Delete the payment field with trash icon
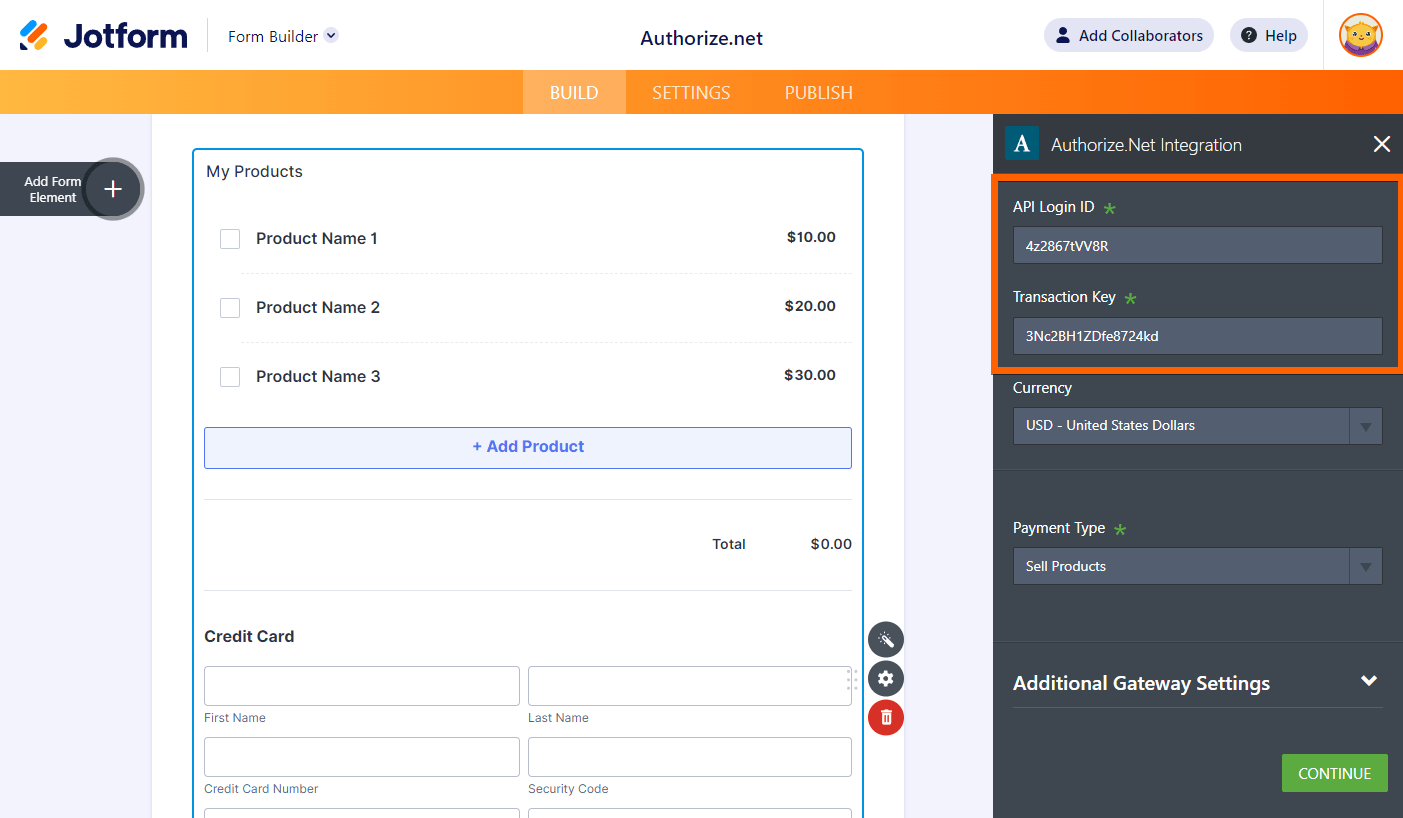This screenshot has width=1403, height=818. tap(885, 717)
